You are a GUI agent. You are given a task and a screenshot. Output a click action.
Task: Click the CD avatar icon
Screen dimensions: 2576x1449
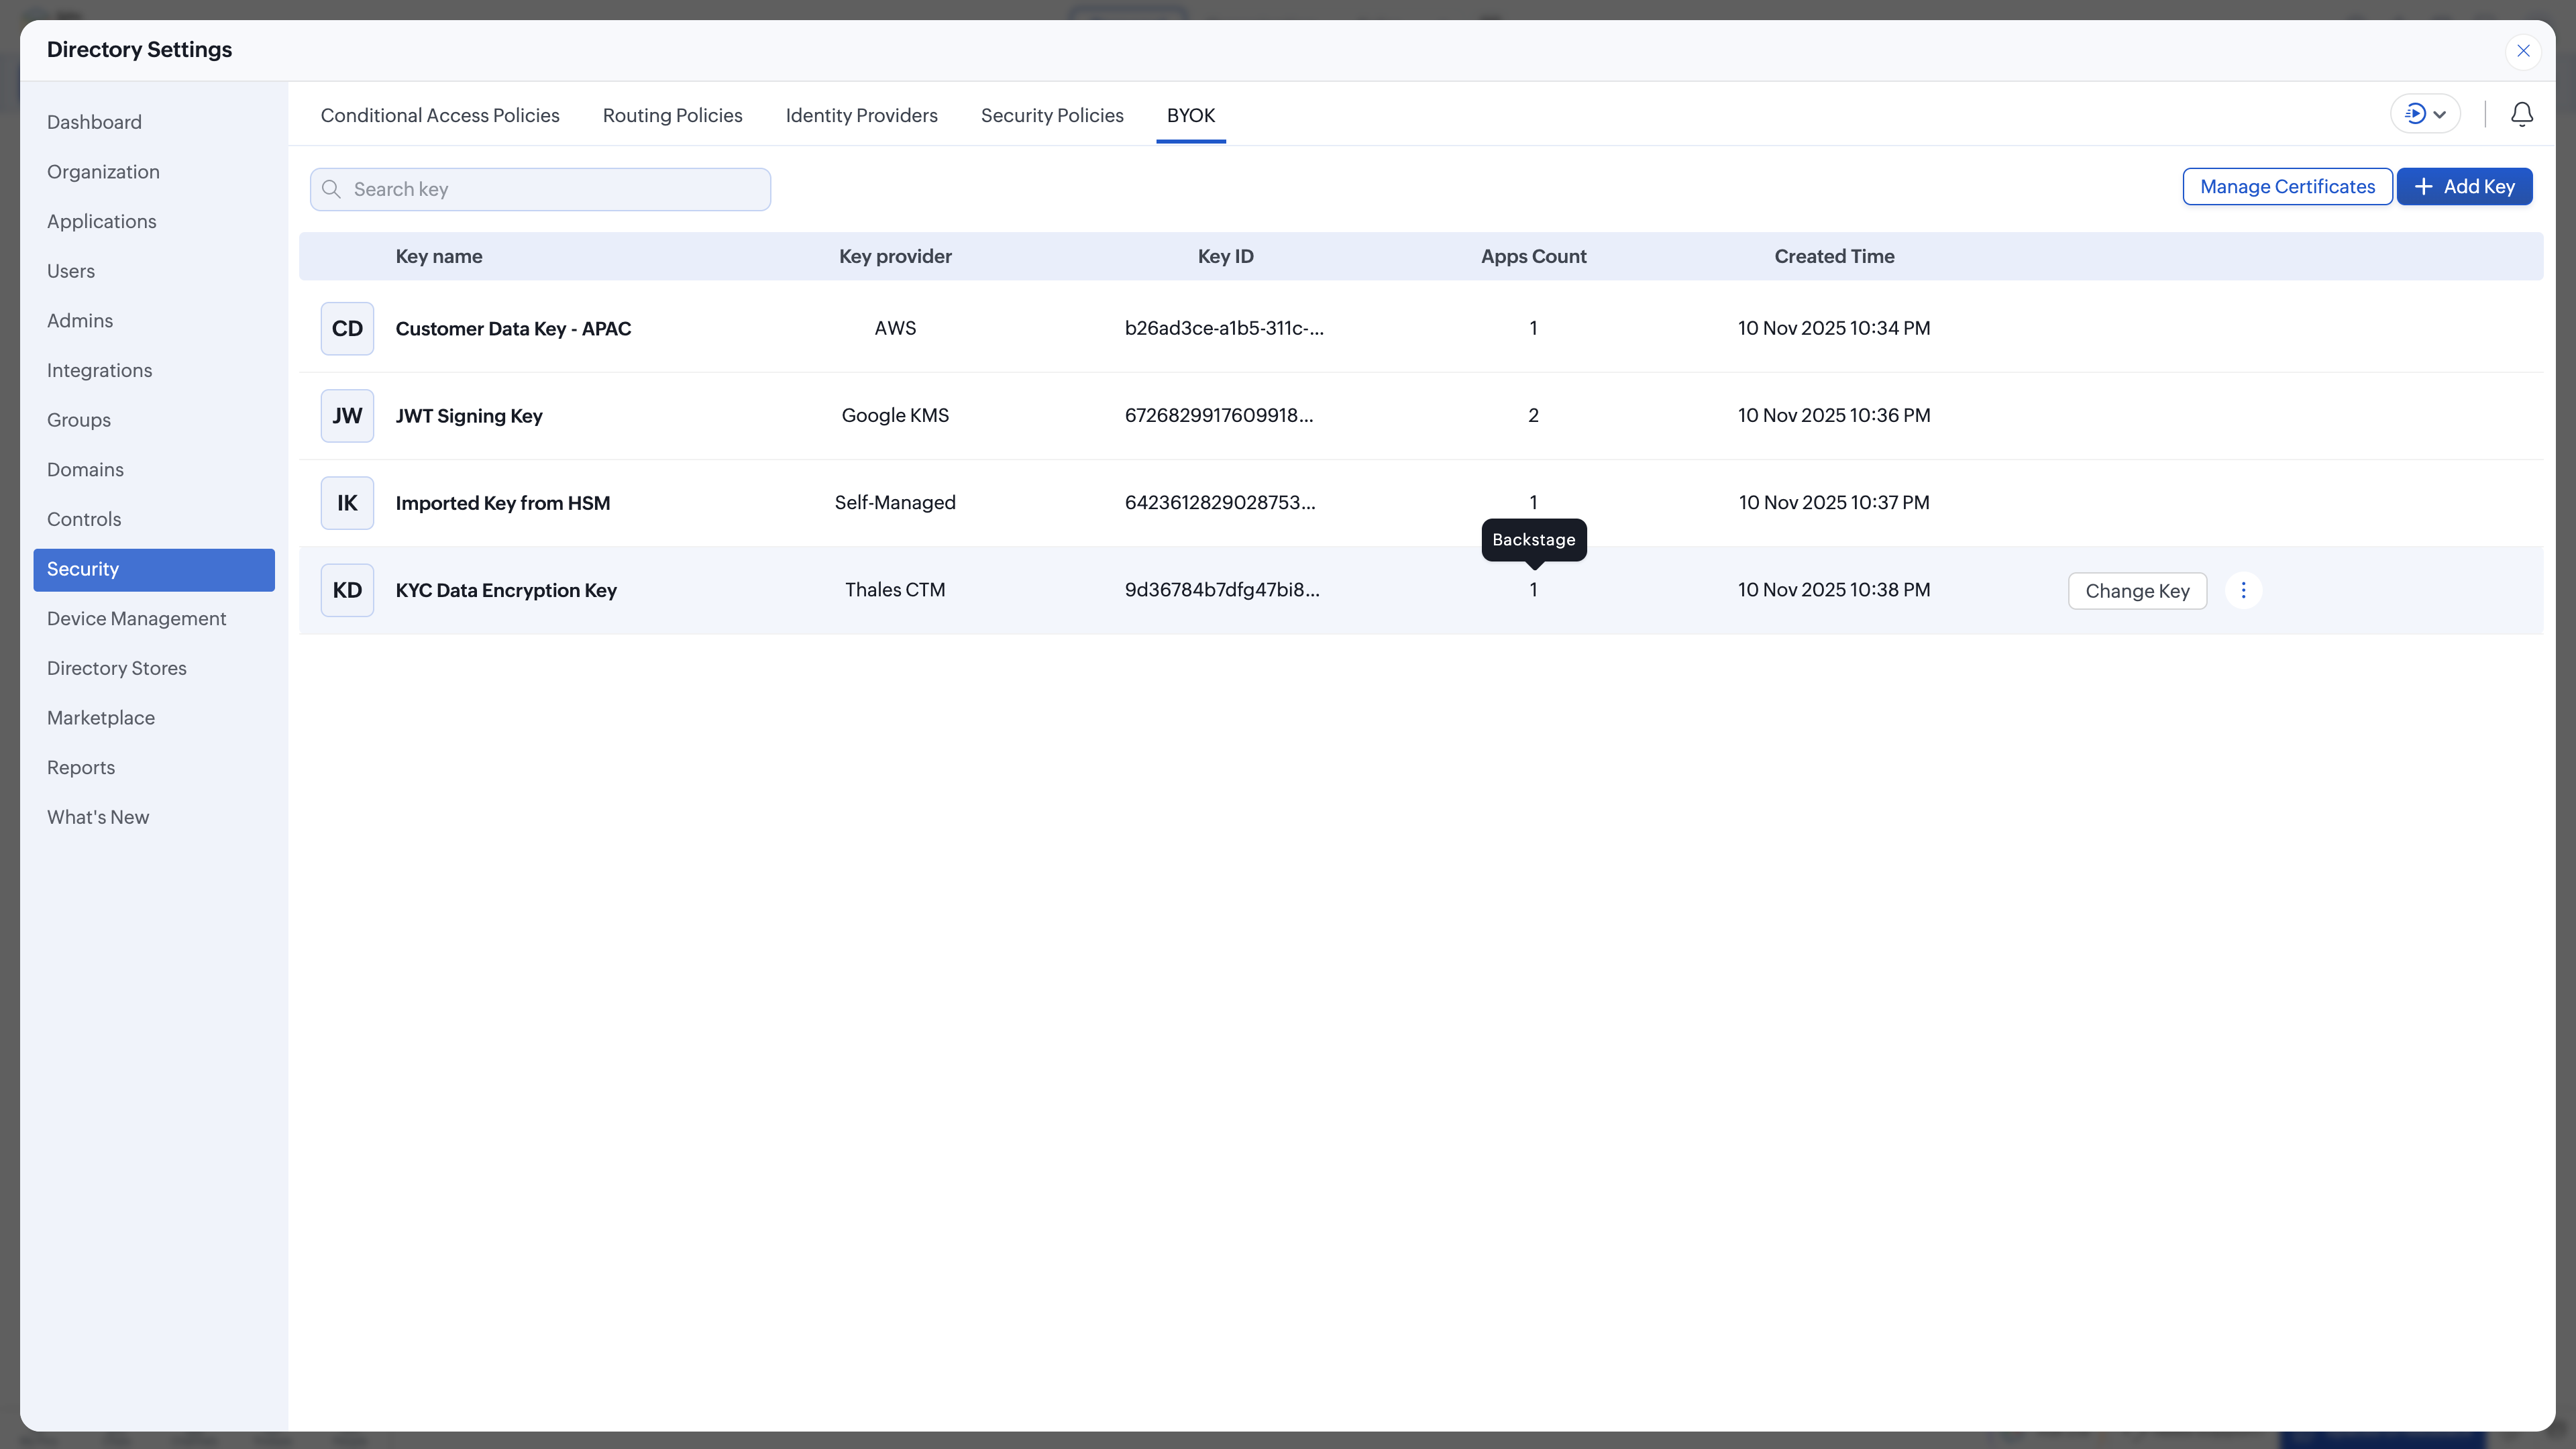pos(347,328)
